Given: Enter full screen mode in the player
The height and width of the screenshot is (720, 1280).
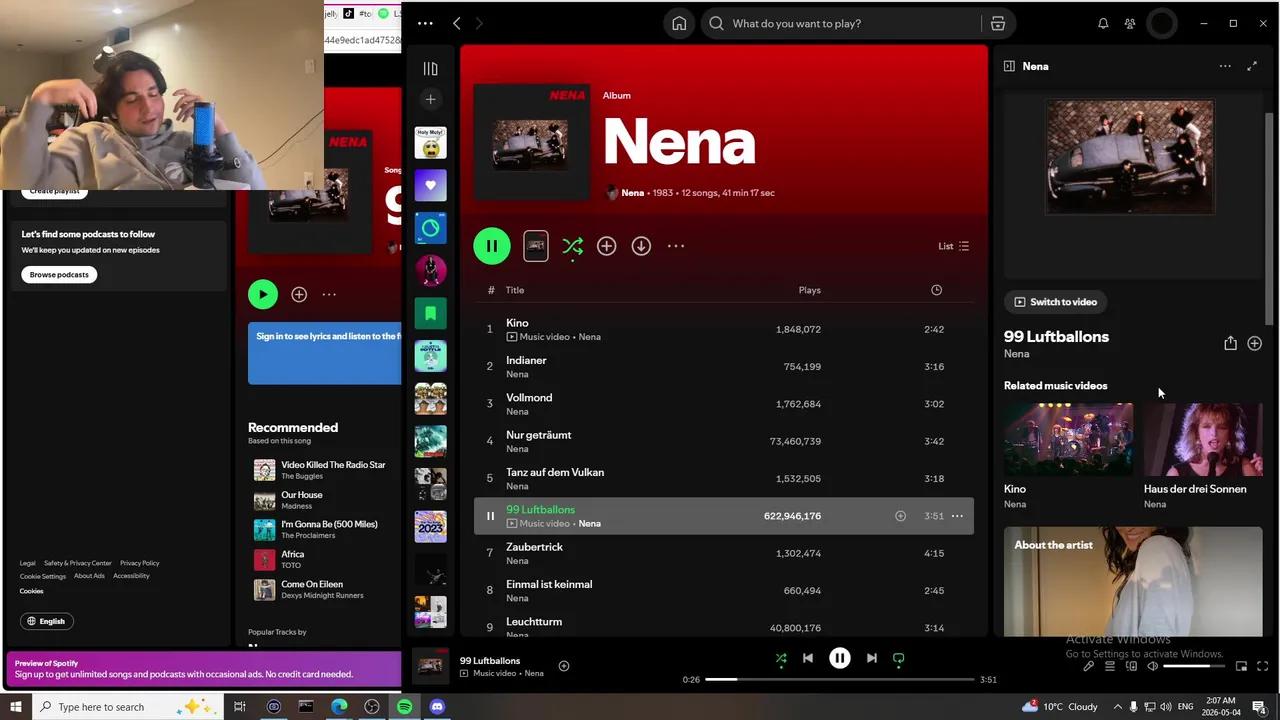Looking at the screenshot, I should pos(1262,666).
